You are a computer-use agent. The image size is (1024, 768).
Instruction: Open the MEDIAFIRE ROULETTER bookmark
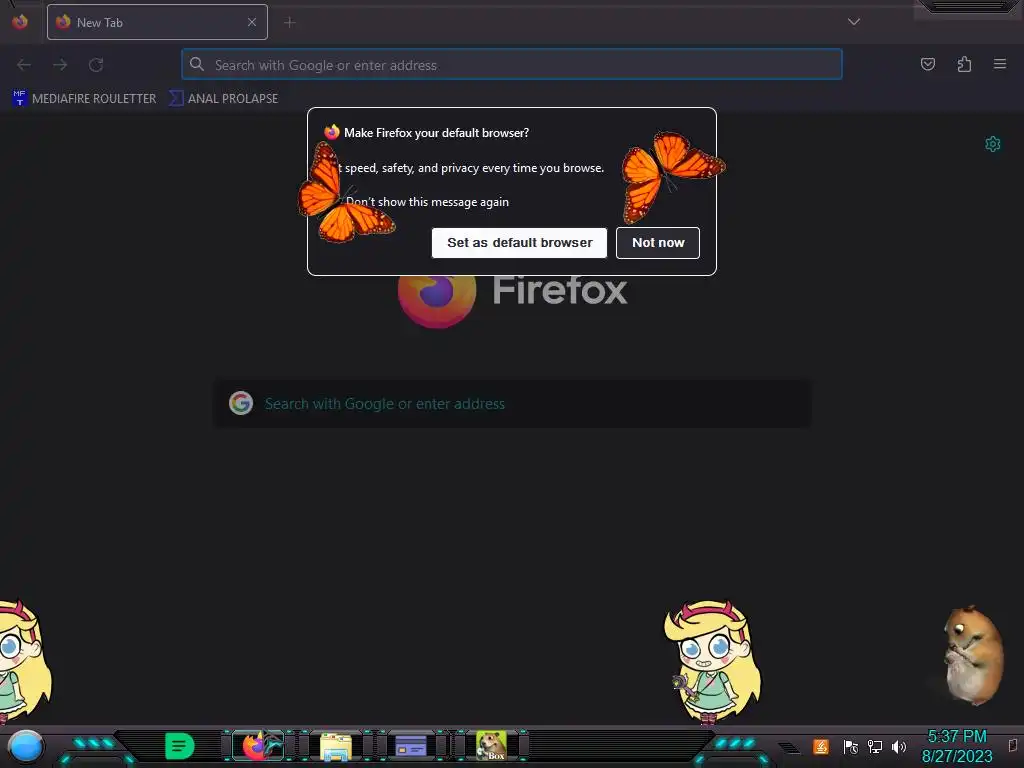84,99
